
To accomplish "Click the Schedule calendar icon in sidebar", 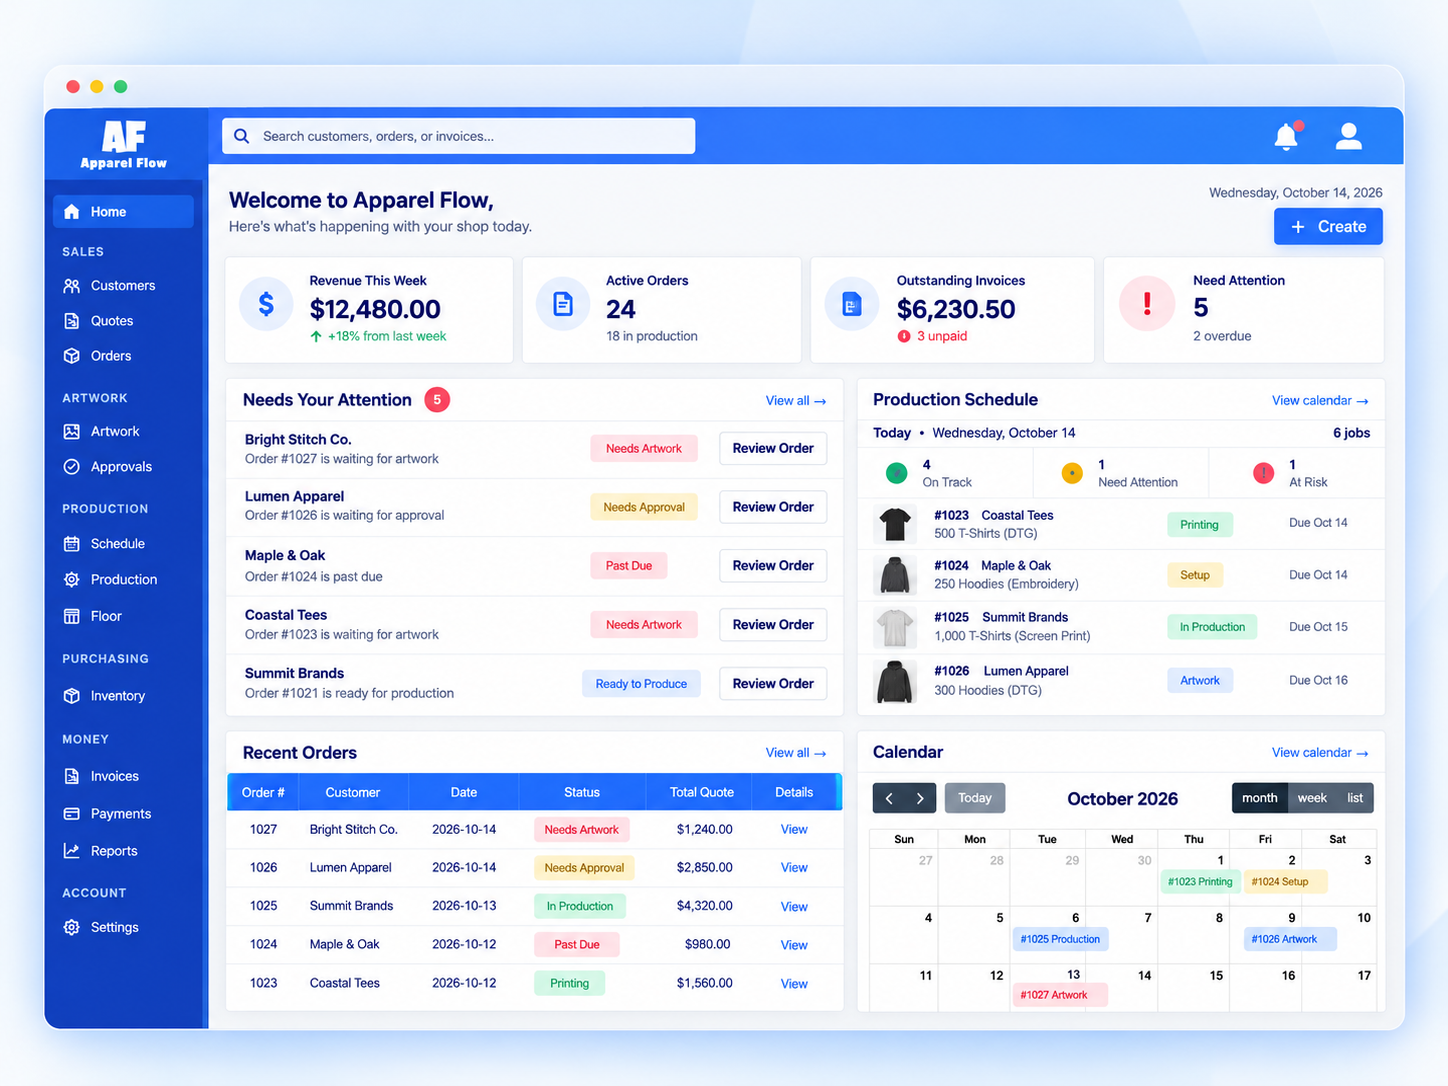I will (72, 544).
